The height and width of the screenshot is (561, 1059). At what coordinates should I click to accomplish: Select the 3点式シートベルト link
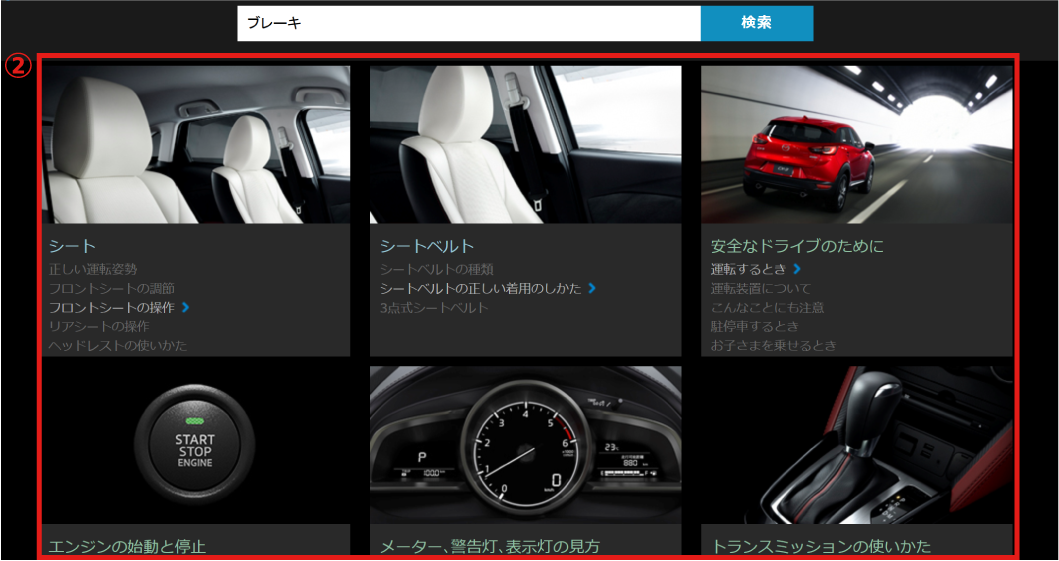pos(434,307)
